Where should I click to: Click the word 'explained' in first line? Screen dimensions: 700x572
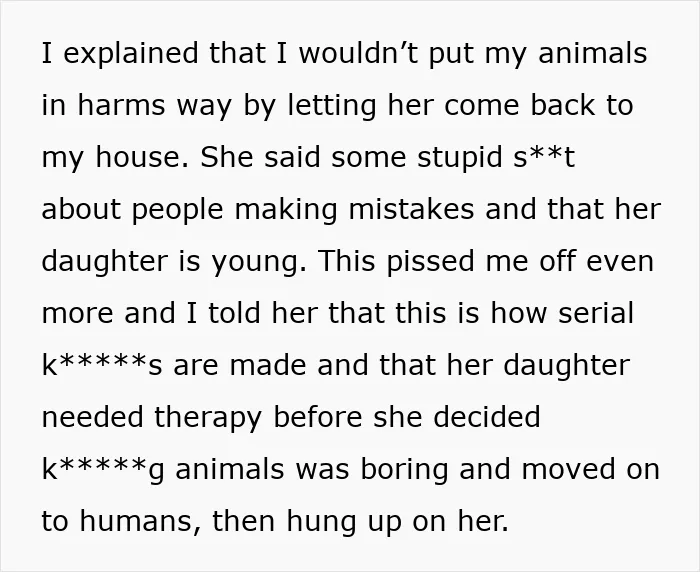[x=131, y=54]
